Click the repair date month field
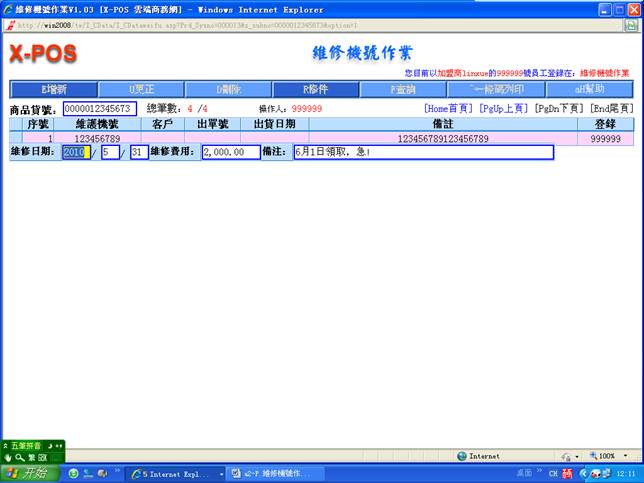The height and width of the screenshot is (483, 644). pyautogui.click(x=109, y=153)
